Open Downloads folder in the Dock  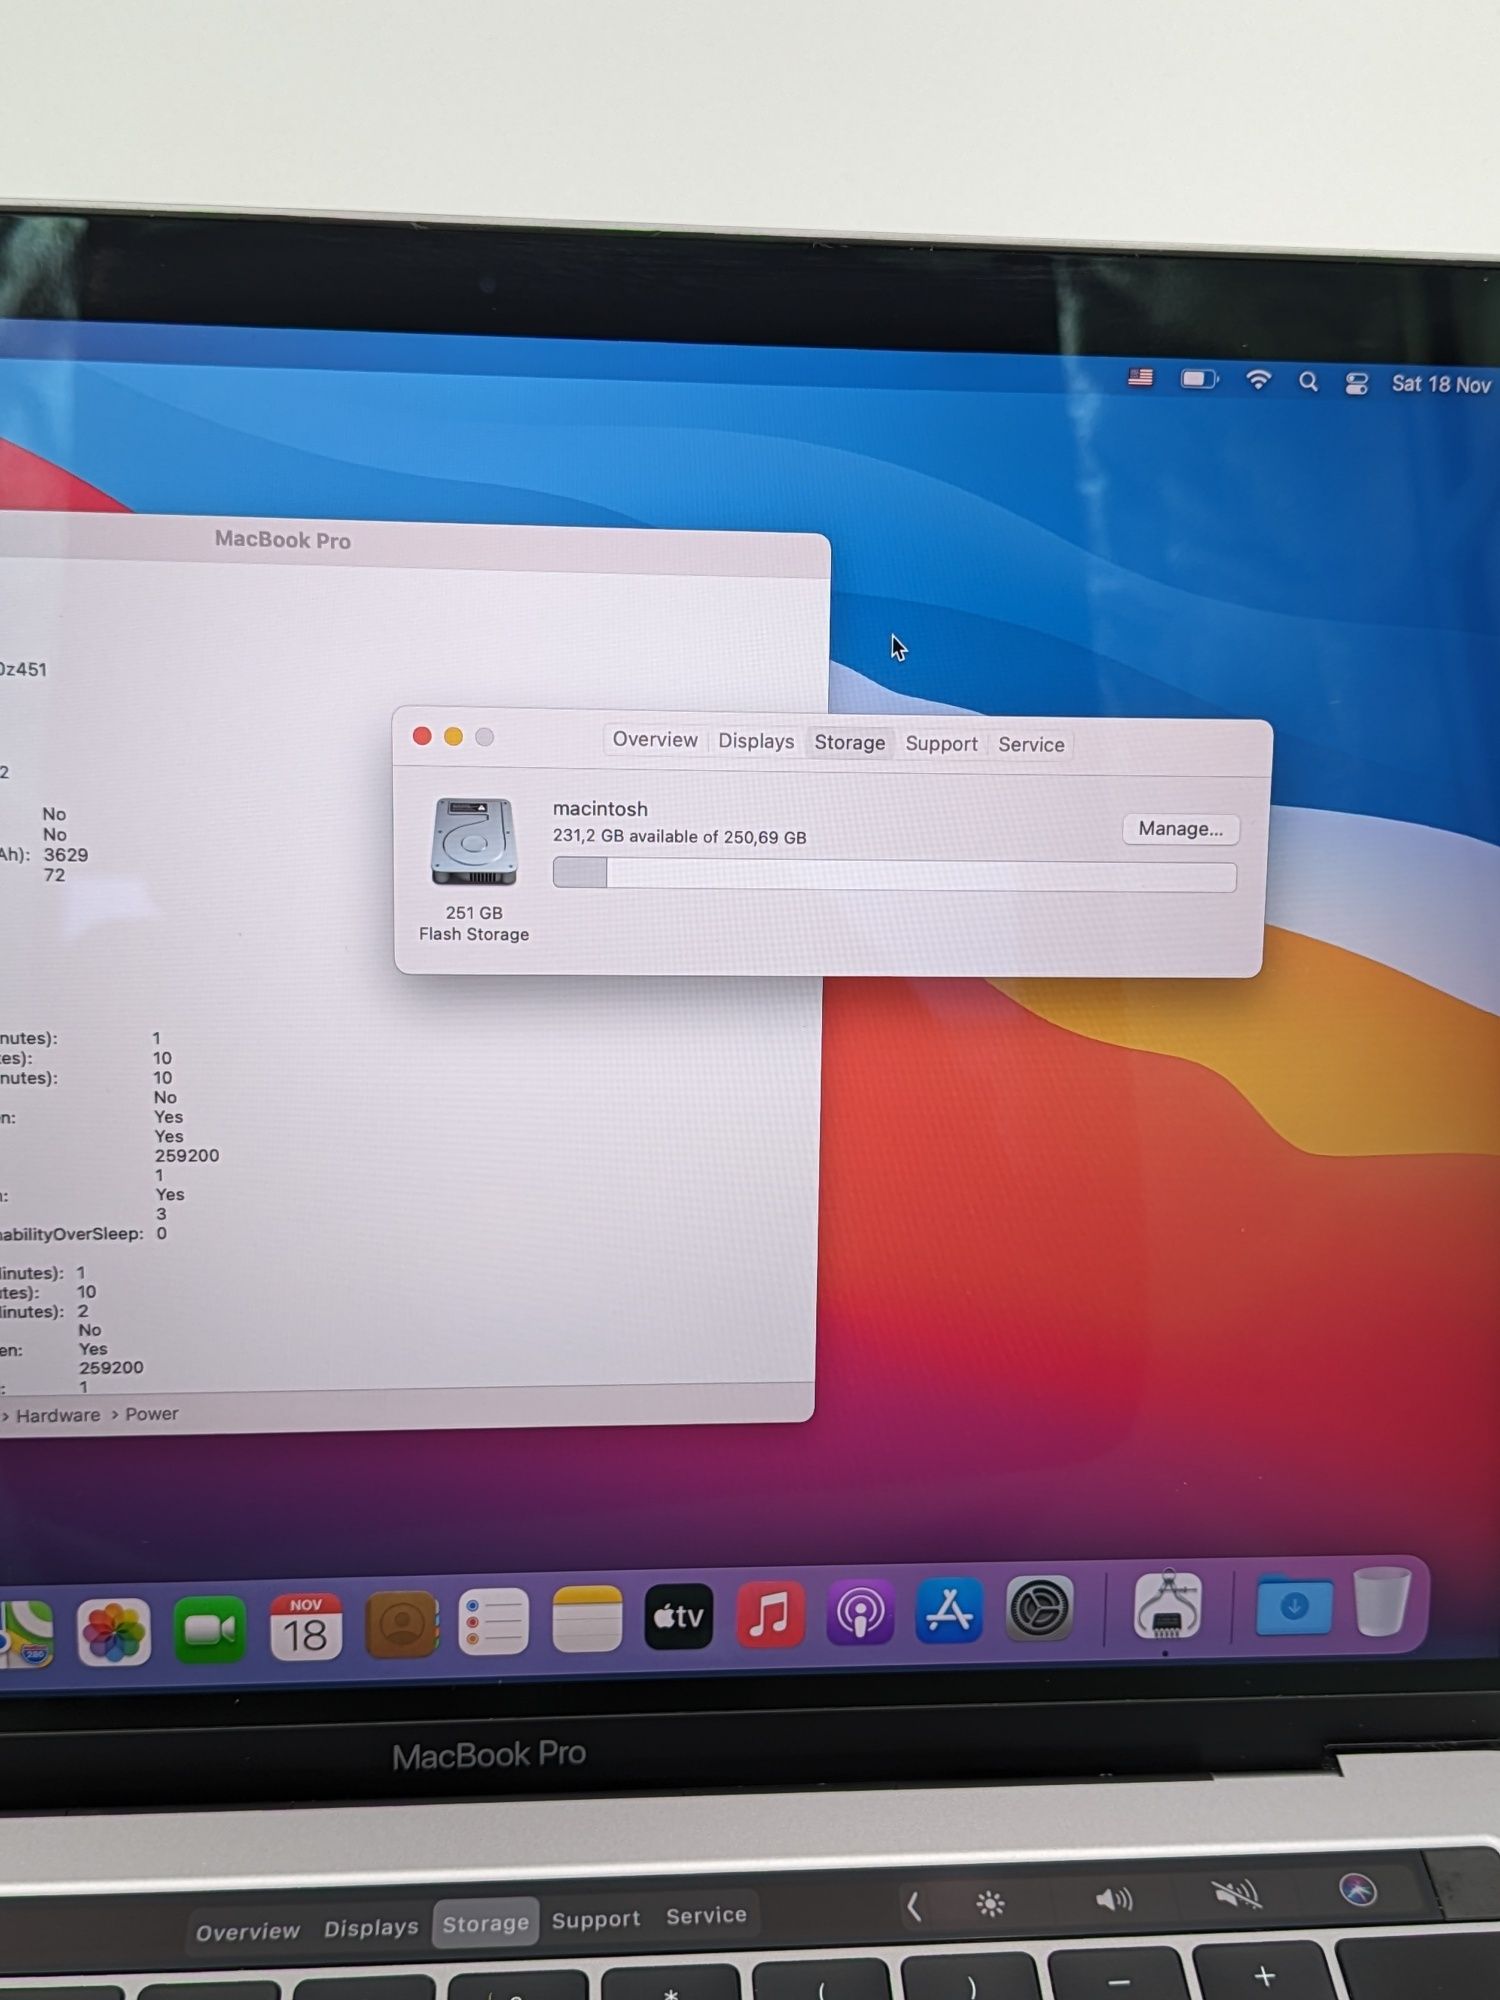point(1294,1606)
